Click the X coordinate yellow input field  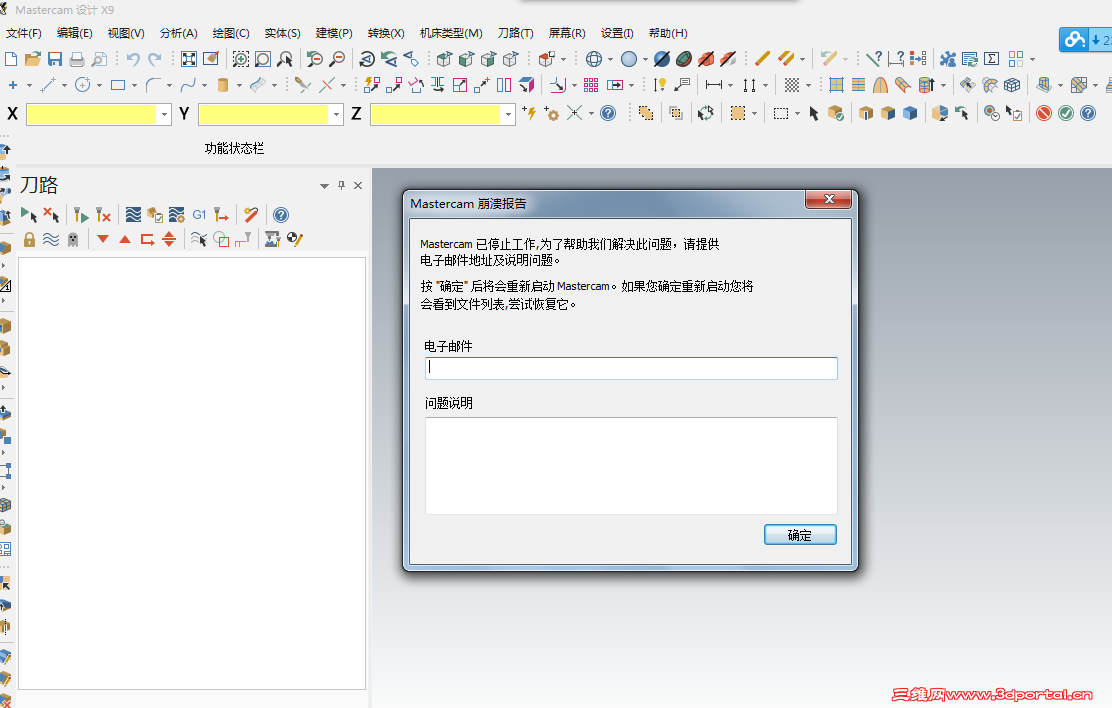click(x=91, y=114)
